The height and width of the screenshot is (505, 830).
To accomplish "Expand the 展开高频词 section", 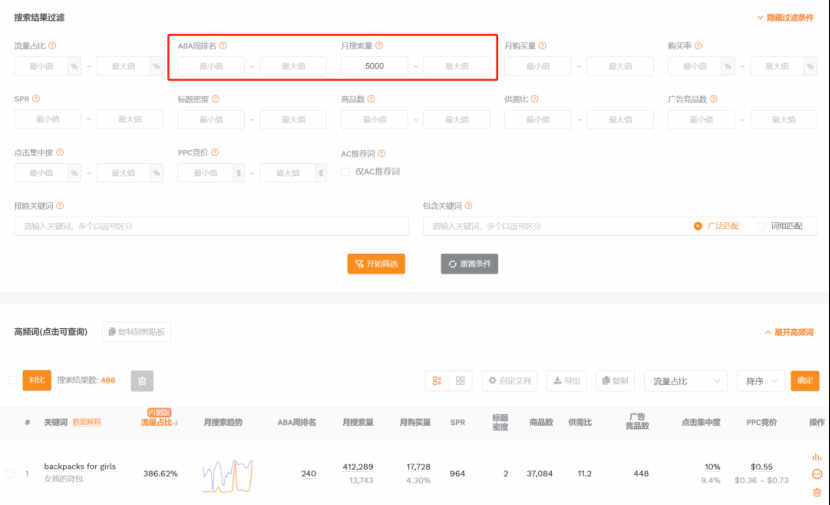I will [x=789, y=332].
